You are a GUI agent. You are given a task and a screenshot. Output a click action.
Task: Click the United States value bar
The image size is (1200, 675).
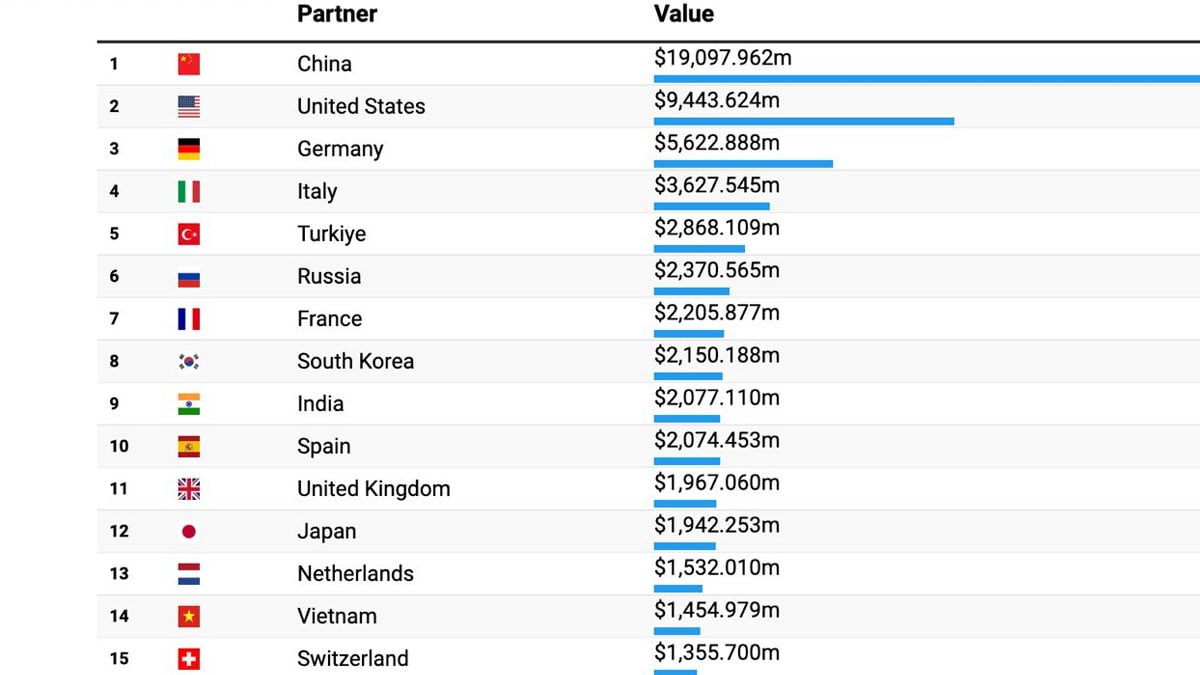804,121
